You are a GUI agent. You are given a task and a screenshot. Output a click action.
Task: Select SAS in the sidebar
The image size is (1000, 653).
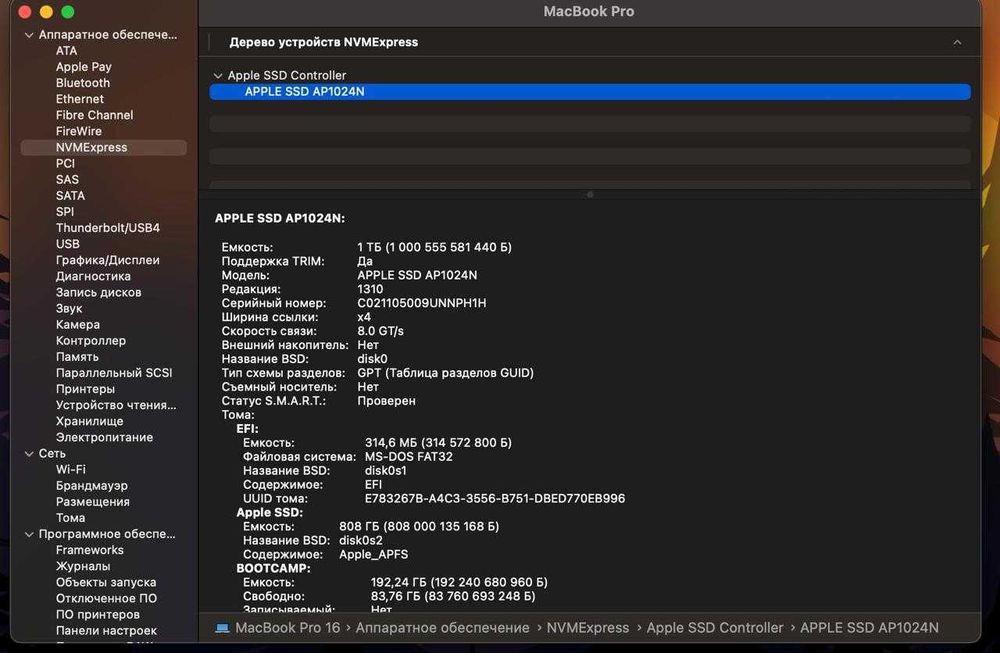tap(67, 180)
